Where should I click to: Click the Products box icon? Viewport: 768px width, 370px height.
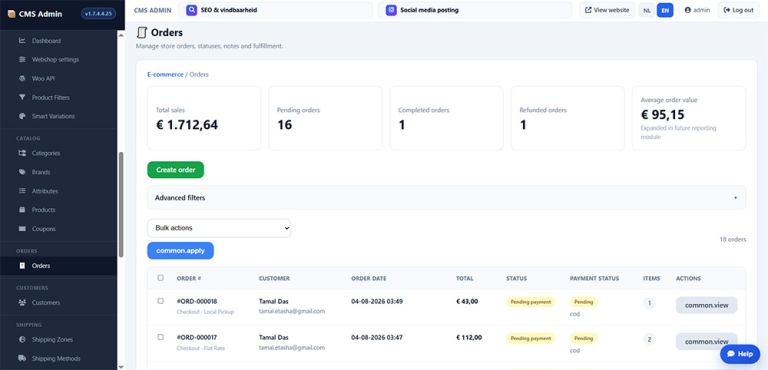(22, 210)
